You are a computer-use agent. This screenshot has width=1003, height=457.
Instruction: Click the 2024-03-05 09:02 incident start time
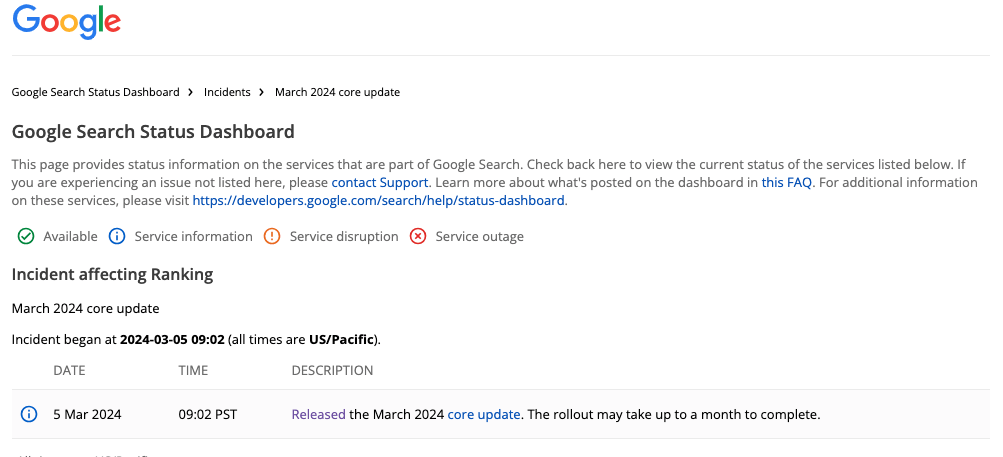pos(172,339)
